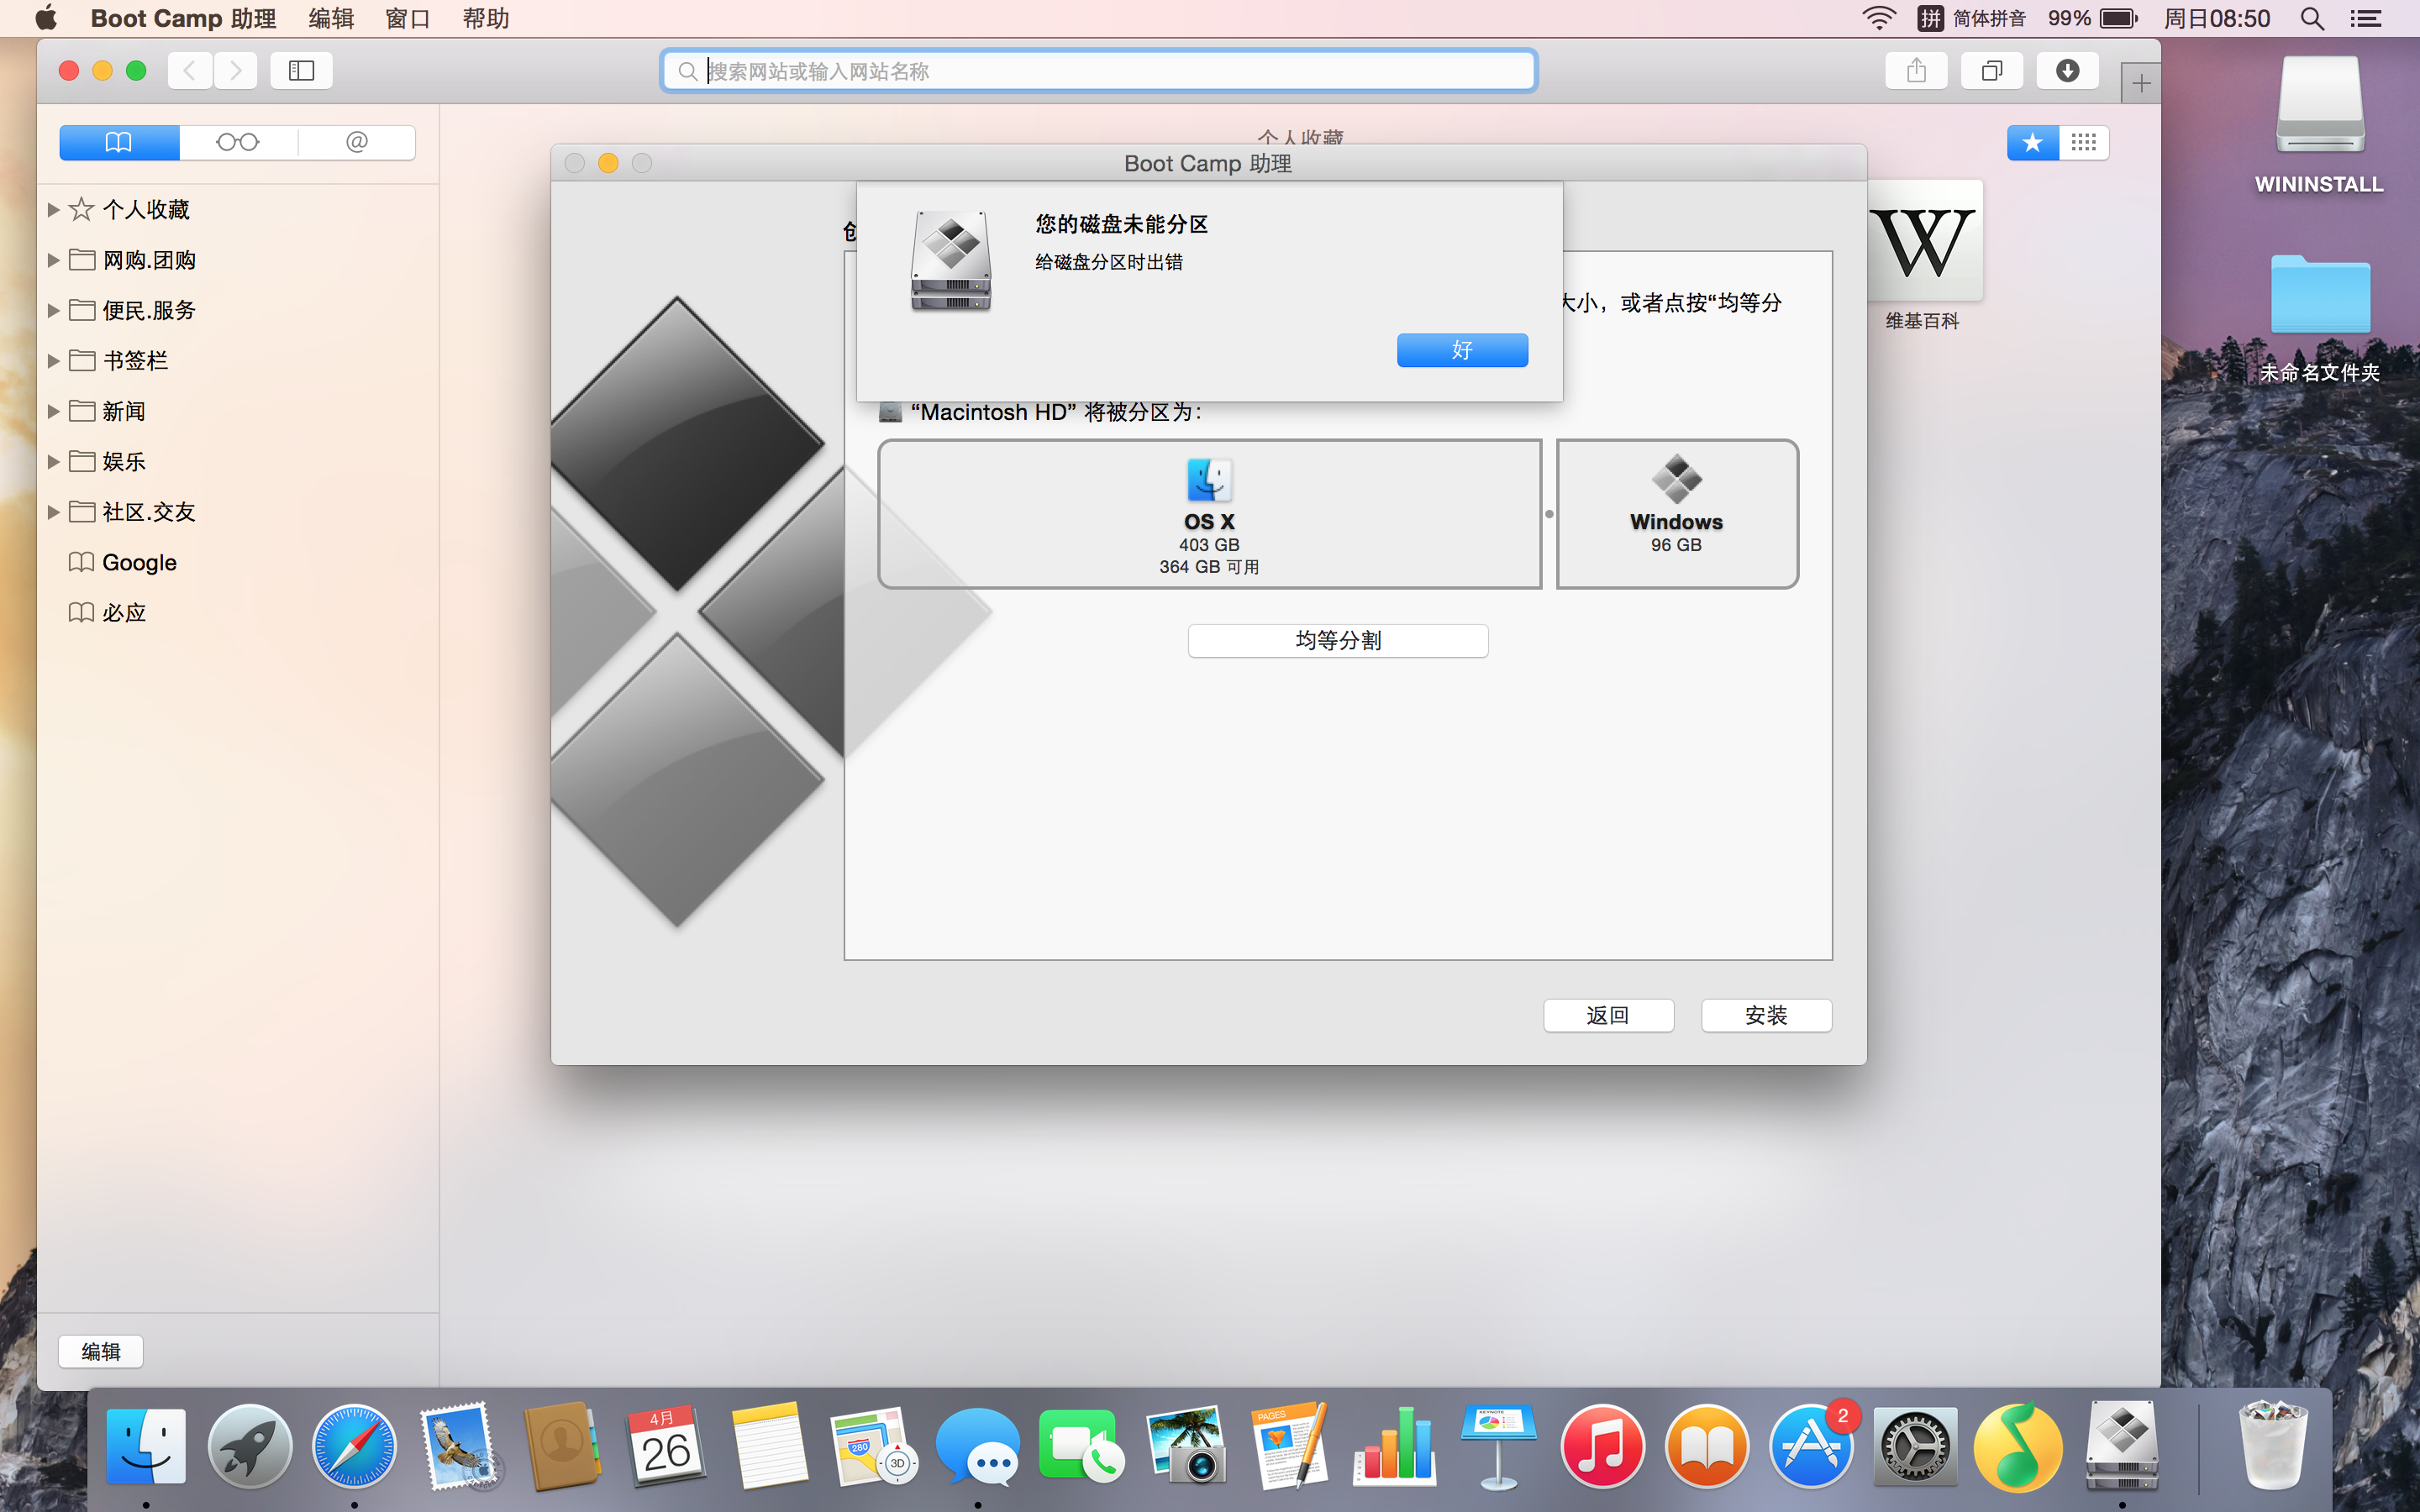
Task: Open the Wikipedia favorite thumbnail
Action: click(x=1923, y=241)
